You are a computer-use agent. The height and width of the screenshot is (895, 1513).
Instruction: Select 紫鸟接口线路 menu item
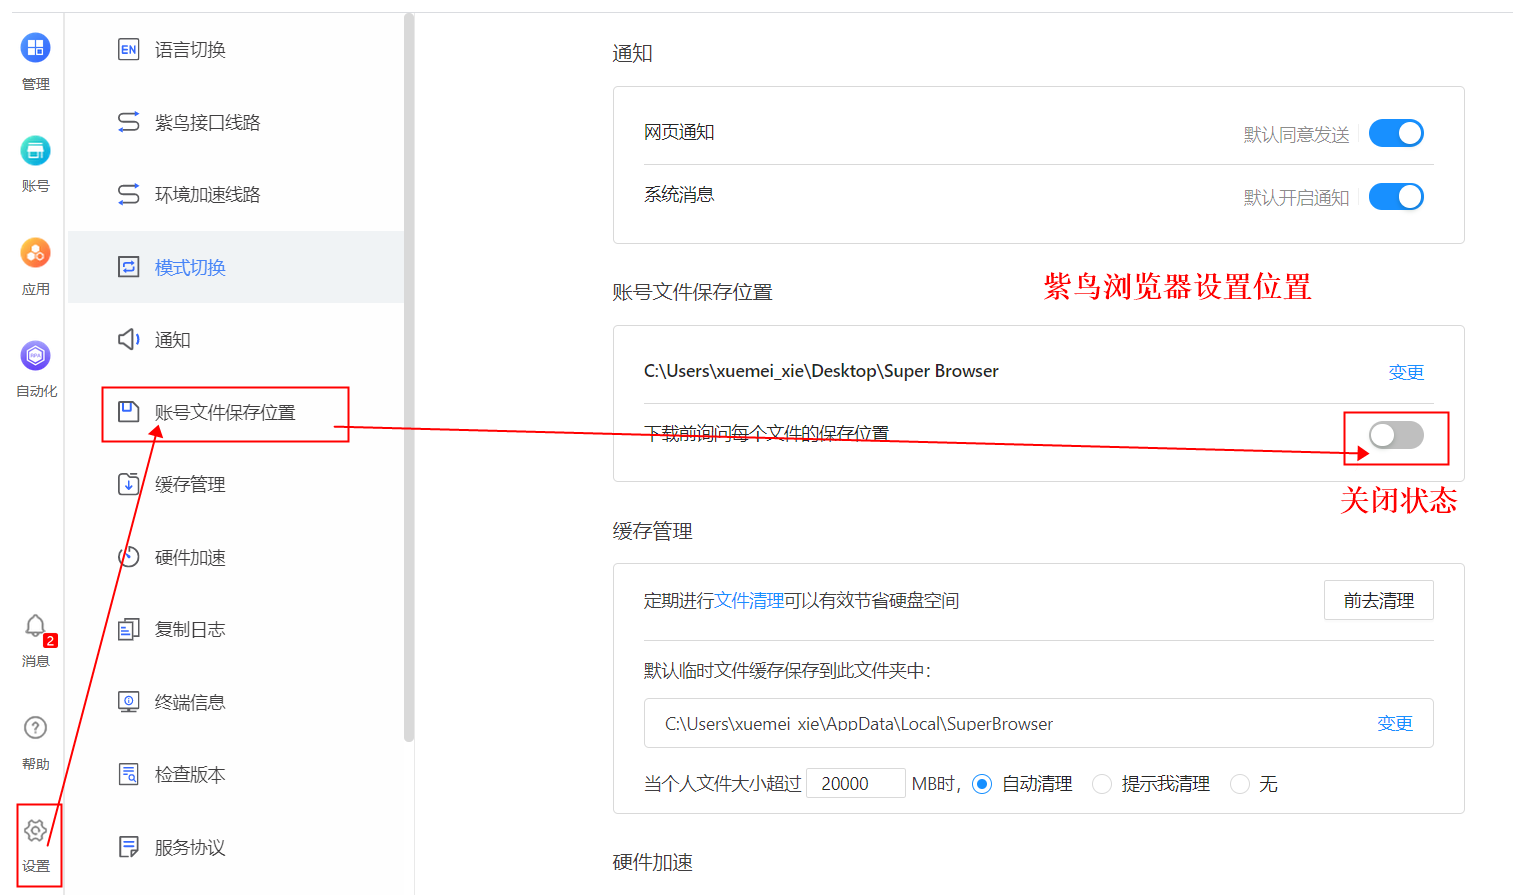click(x=237, y=122)
